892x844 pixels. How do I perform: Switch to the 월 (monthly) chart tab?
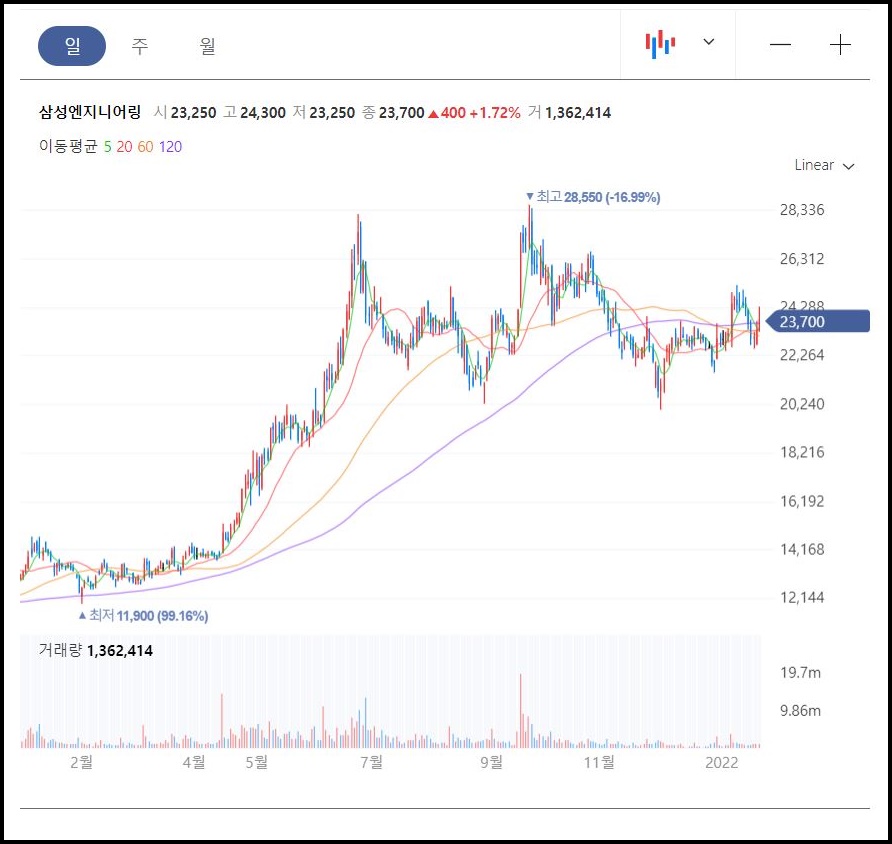point(207,45)
